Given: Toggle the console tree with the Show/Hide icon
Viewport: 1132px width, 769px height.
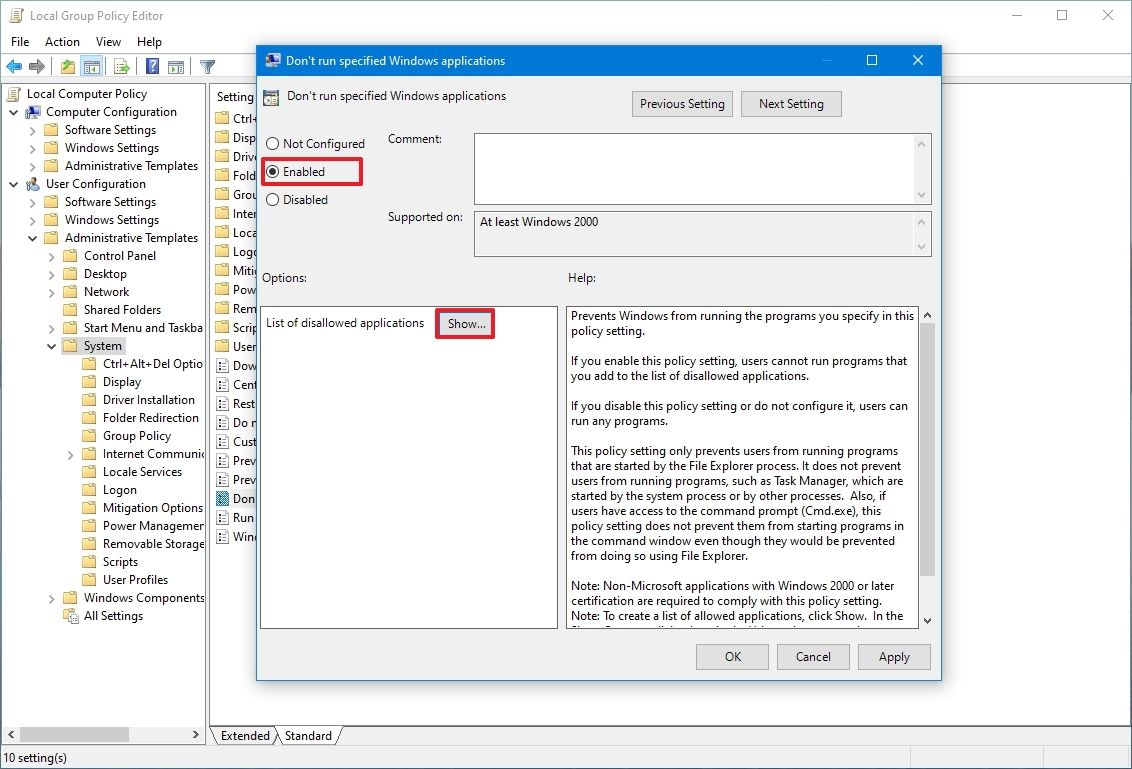Looking at the screenshot, I should (91, 66).
